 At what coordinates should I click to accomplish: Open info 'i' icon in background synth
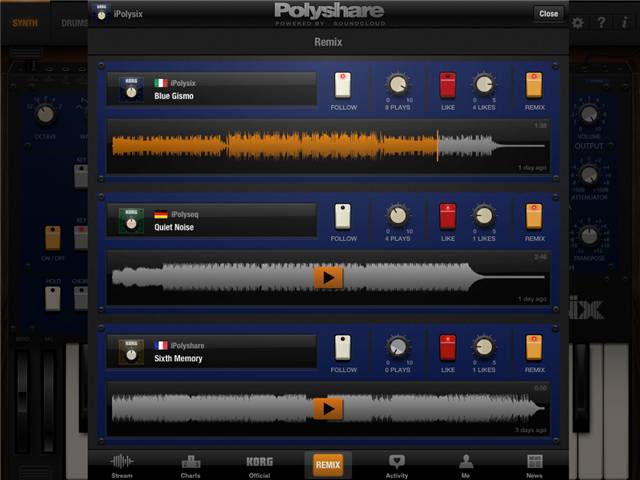(x=624, y=23)
